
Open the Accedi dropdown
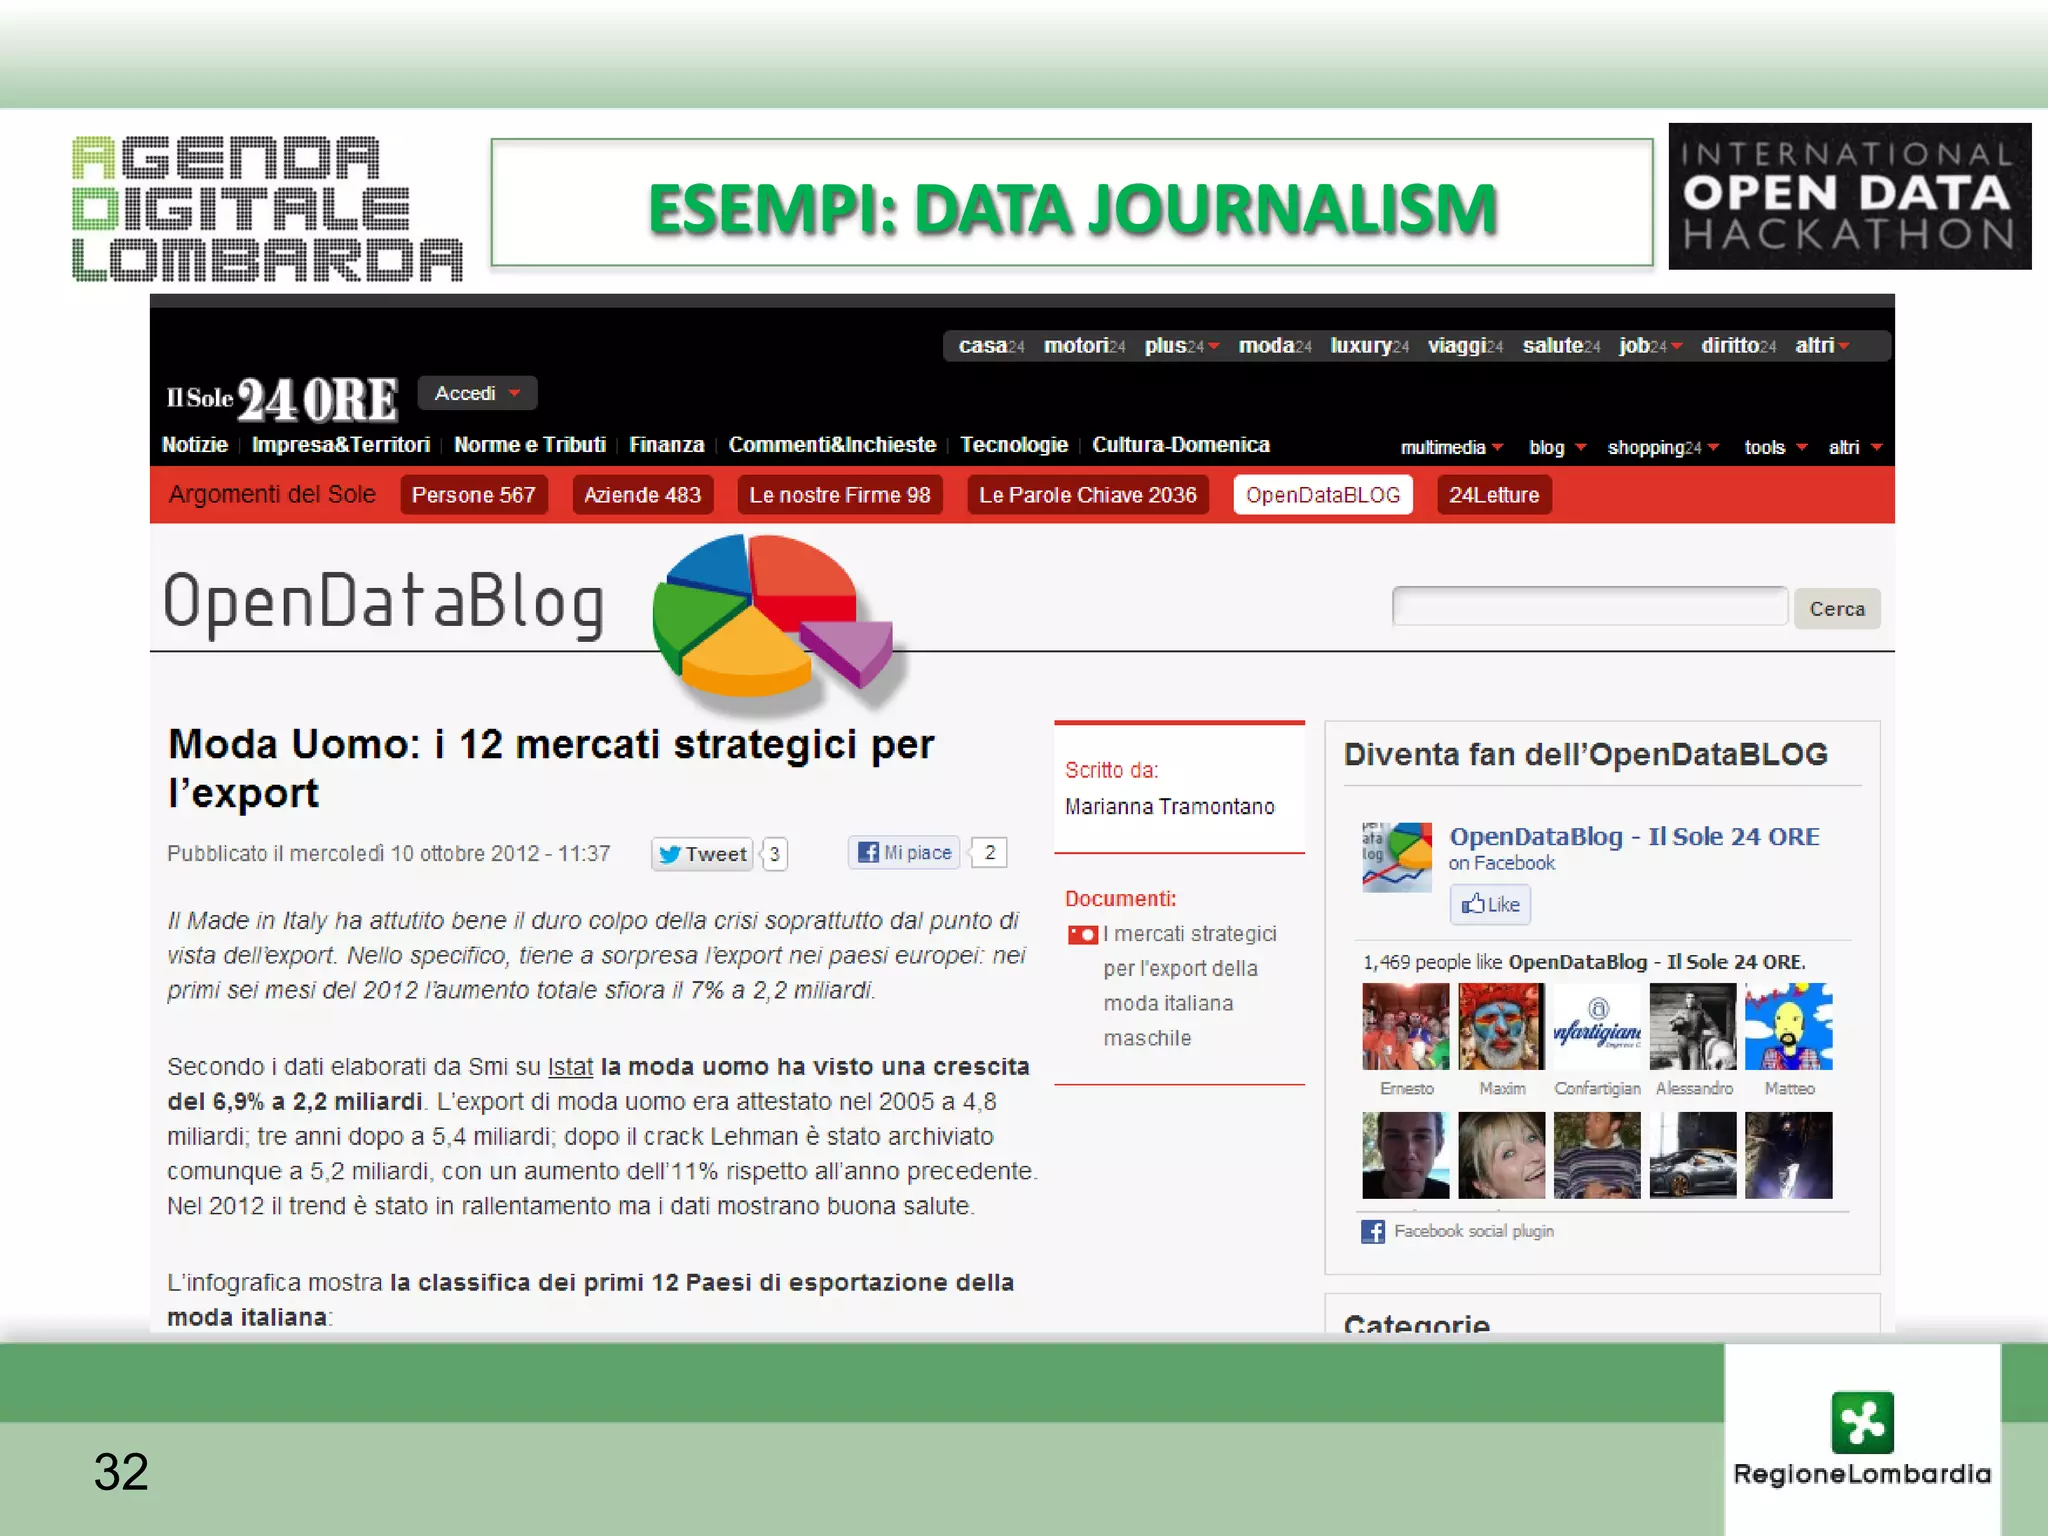coord(477,394)
